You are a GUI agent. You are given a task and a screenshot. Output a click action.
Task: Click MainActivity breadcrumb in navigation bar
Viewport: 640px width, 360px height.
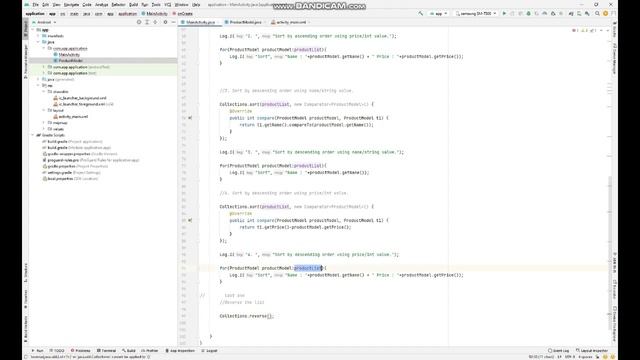154,13
